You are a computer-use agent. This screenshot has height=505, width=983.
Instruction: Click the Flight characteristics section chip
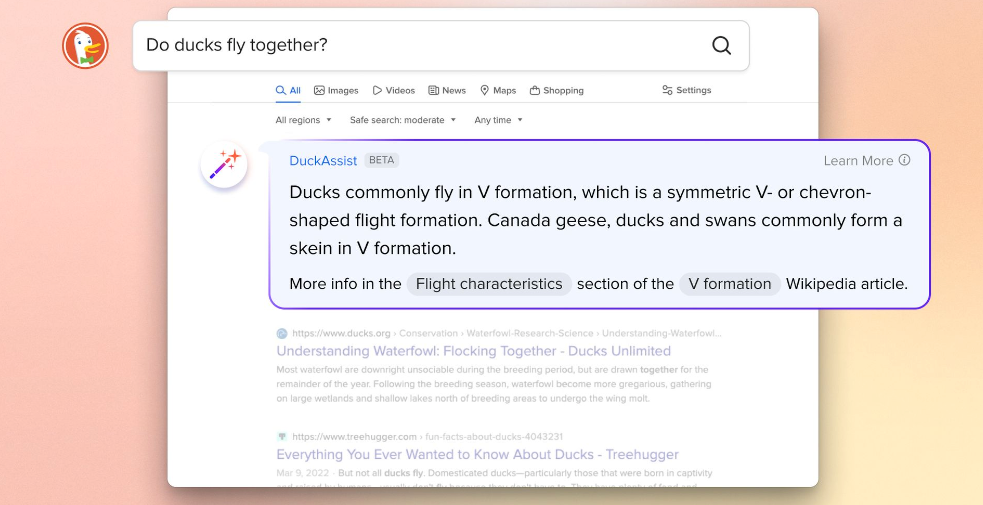tap(489, 284)
